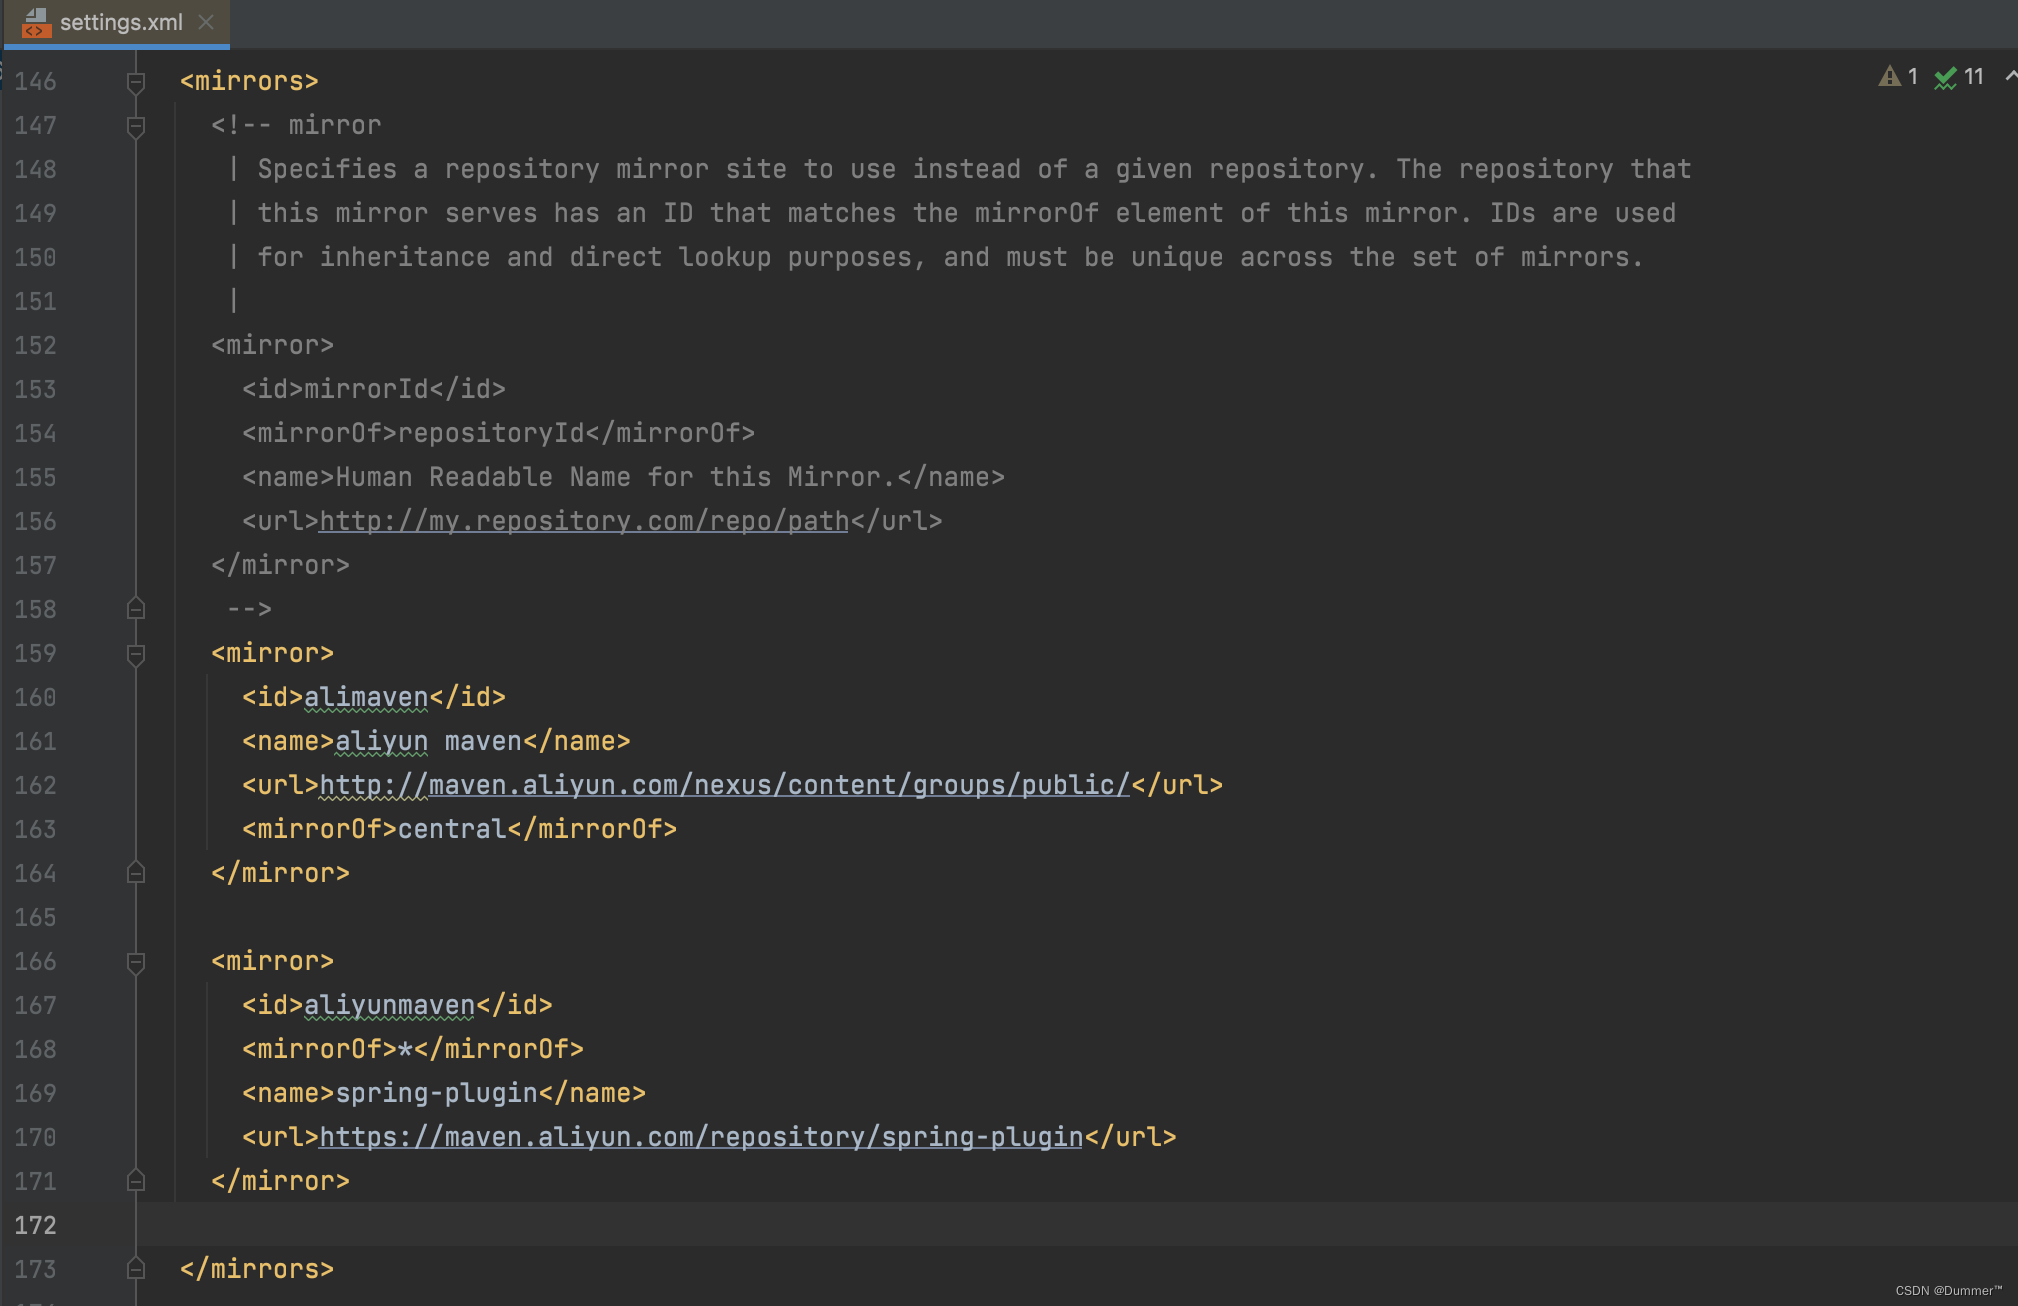
Task: Click fold end marker at line 158
Action: pos(136,609)
